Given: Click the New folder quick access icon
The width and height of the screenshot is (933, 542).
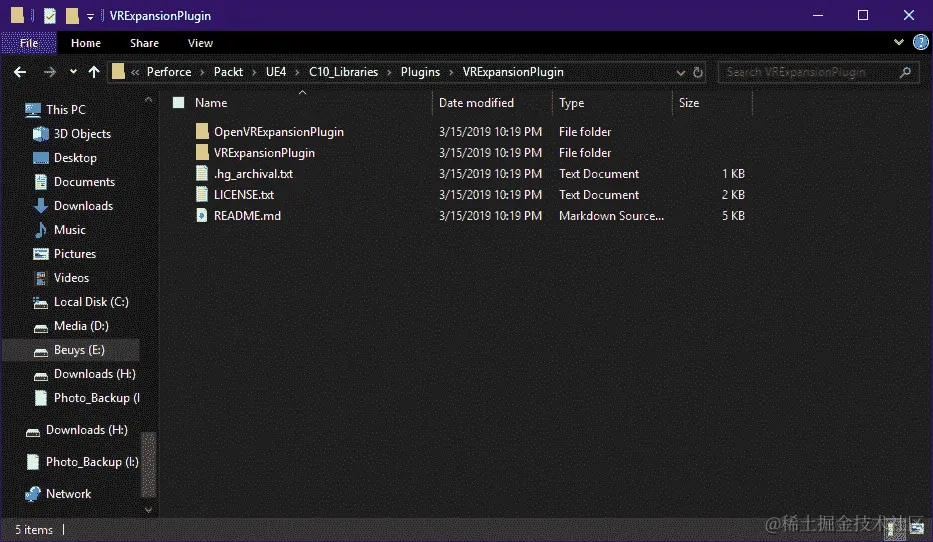Looking at the screenshot, I should (x=72, y=15).
